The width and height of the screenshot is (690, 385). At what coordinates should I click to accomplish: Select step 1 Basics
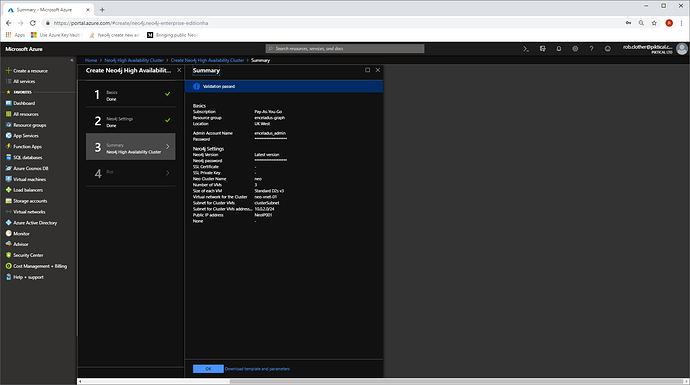pos(131,95)
